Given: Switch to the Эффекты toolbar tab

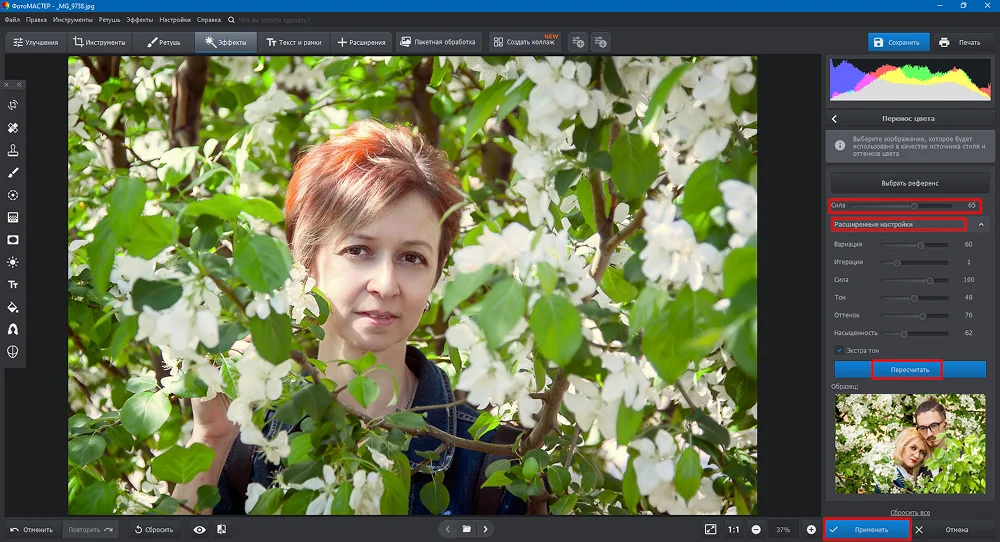Looking at the screenshot, I should pyautogui.click(x=226, y=42).
